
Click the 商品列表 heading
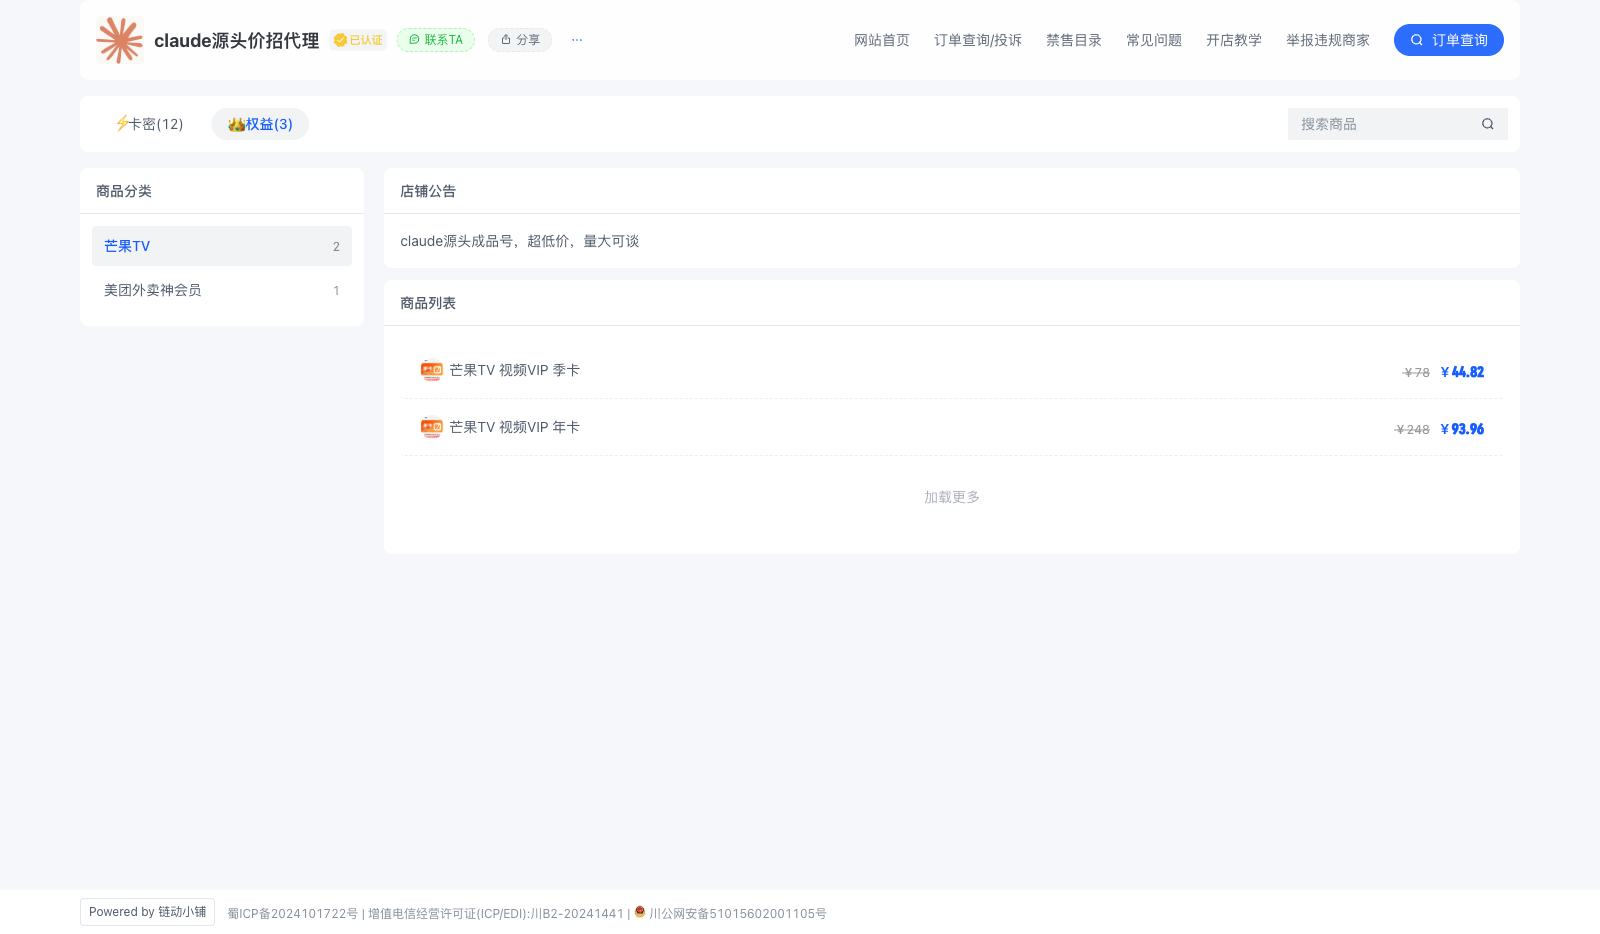pos(428,303)
